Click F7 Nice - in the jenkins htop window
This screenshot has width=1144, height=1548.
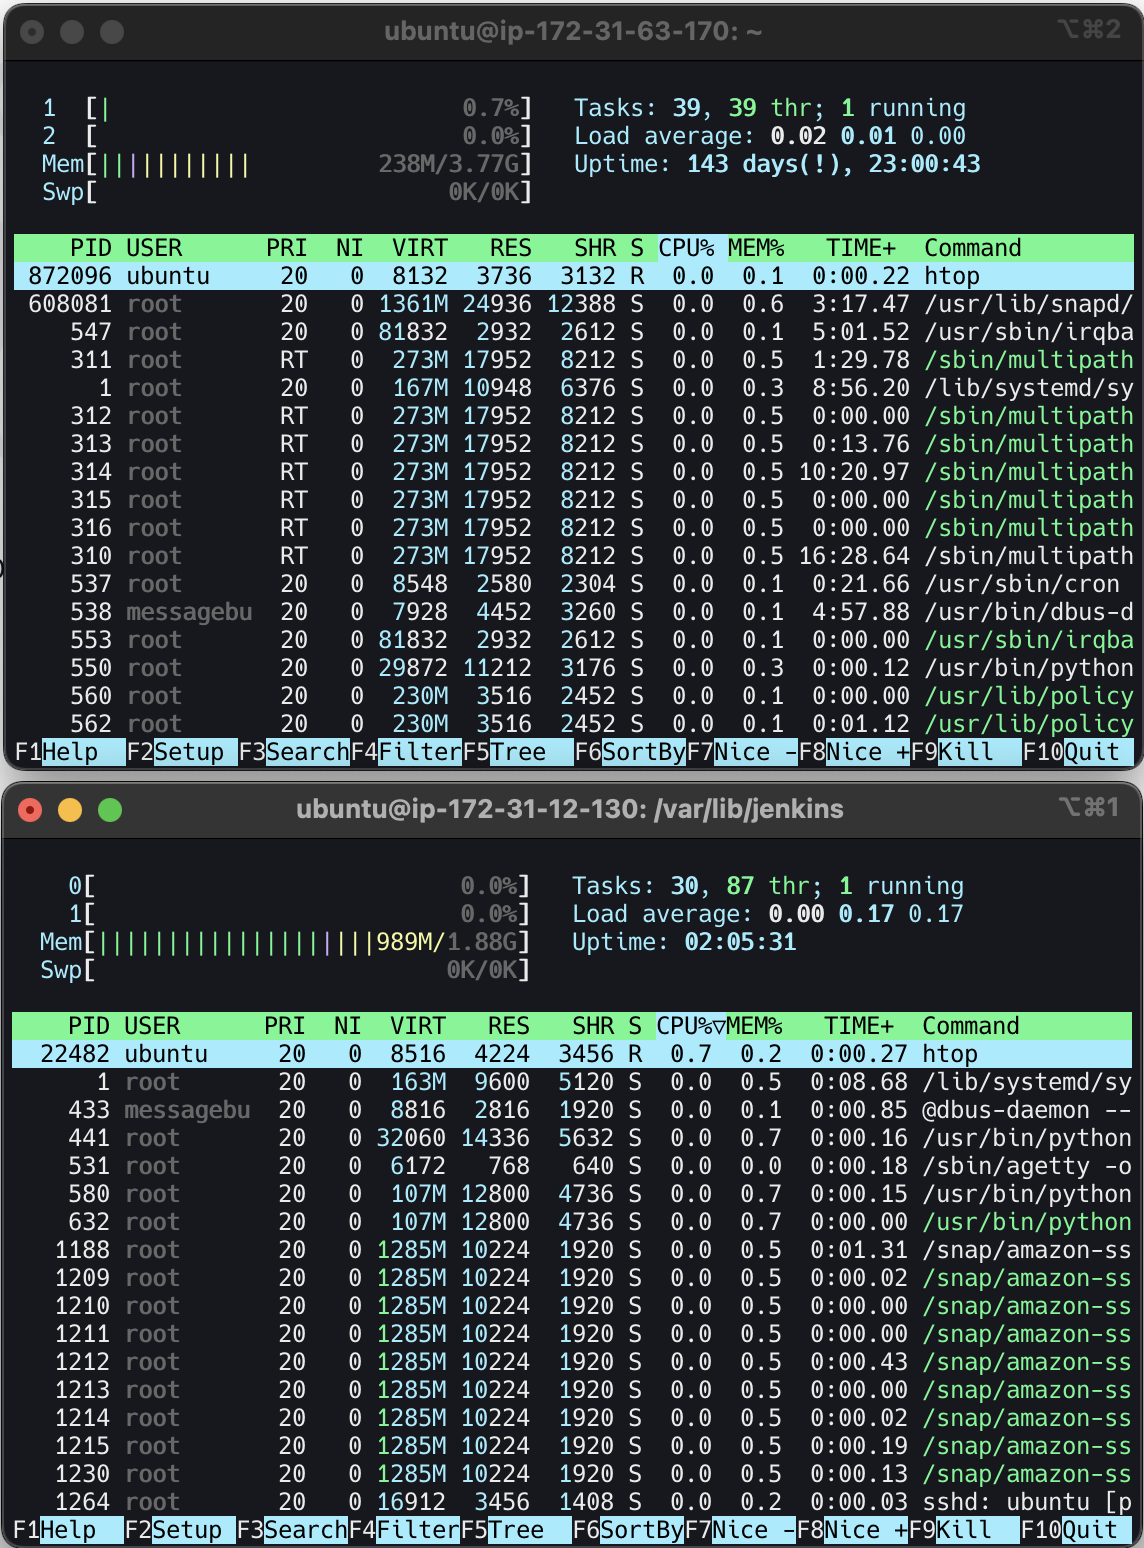[x=740, y=1530]
